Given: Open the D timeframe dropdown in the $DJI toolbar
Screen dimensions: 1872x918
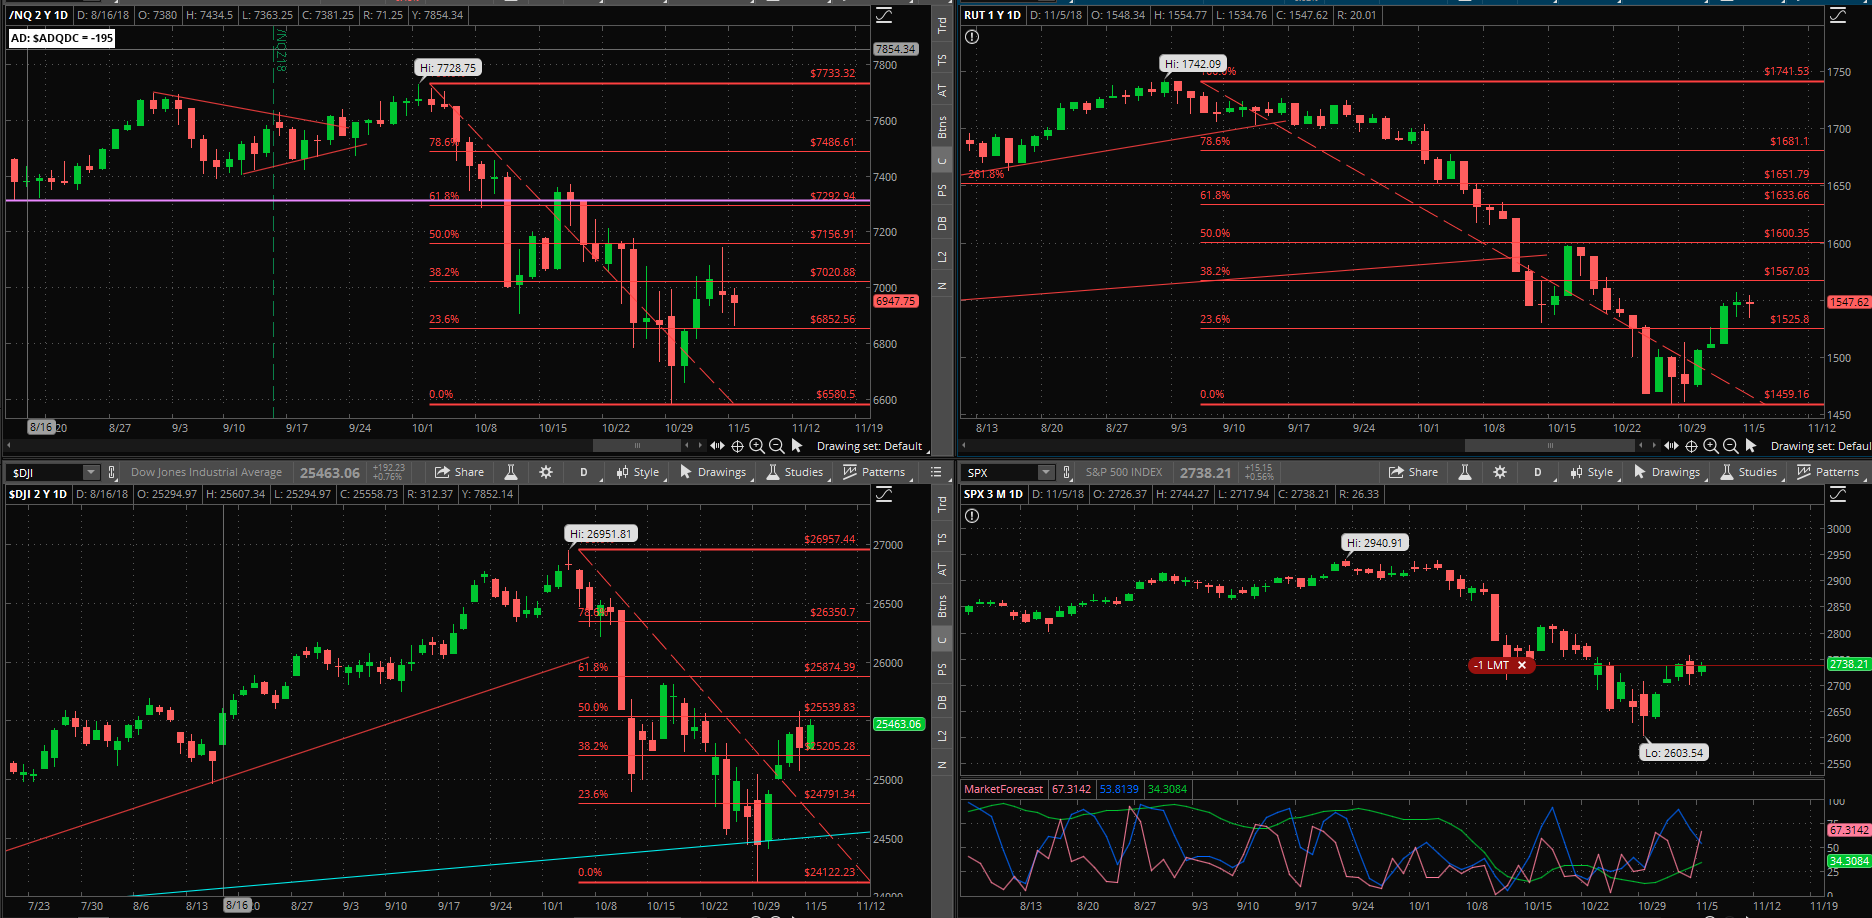Looking at the screenshot, I should click(584, 472).
